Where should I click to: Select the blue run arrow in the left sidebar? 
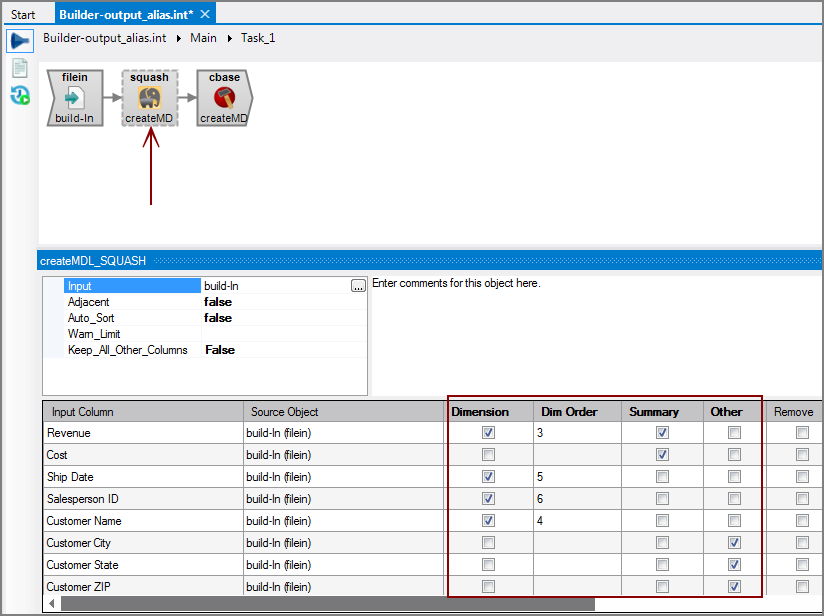18,40
